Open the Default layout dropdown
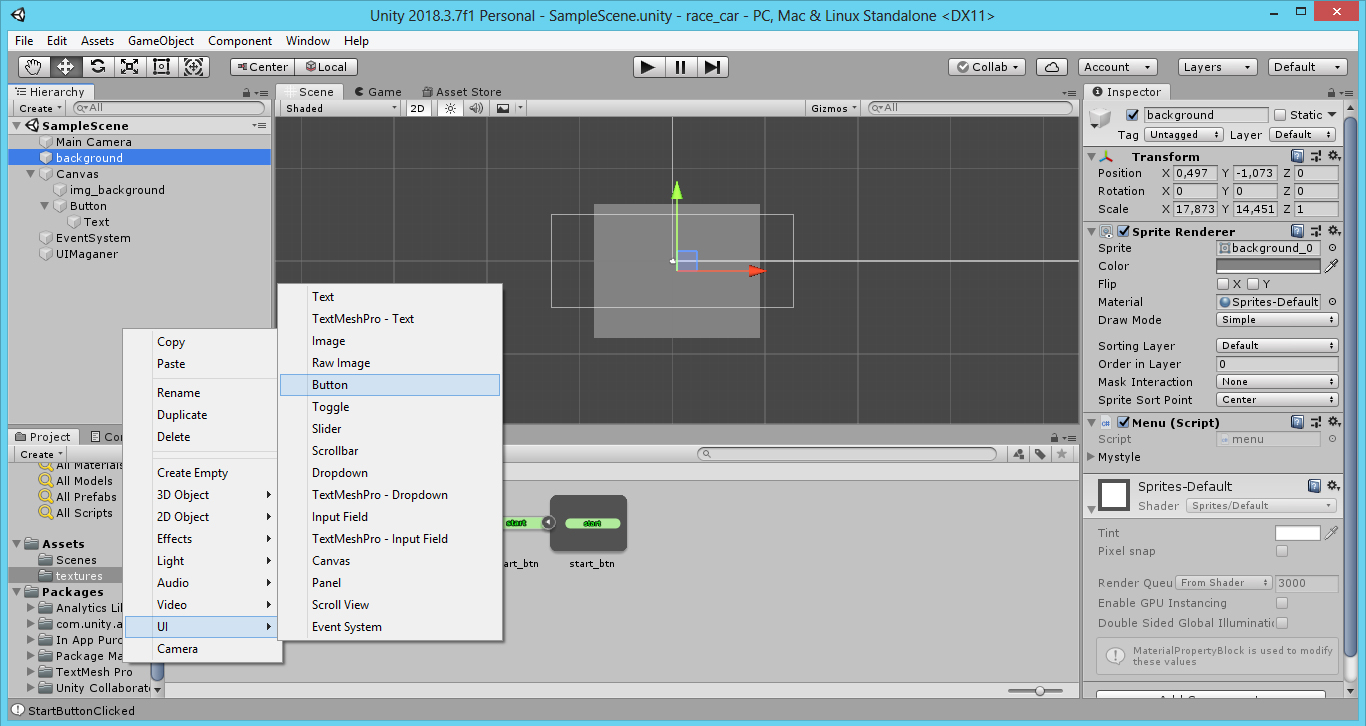Viewport: 1366px width, 726px height. point(1307,67)
